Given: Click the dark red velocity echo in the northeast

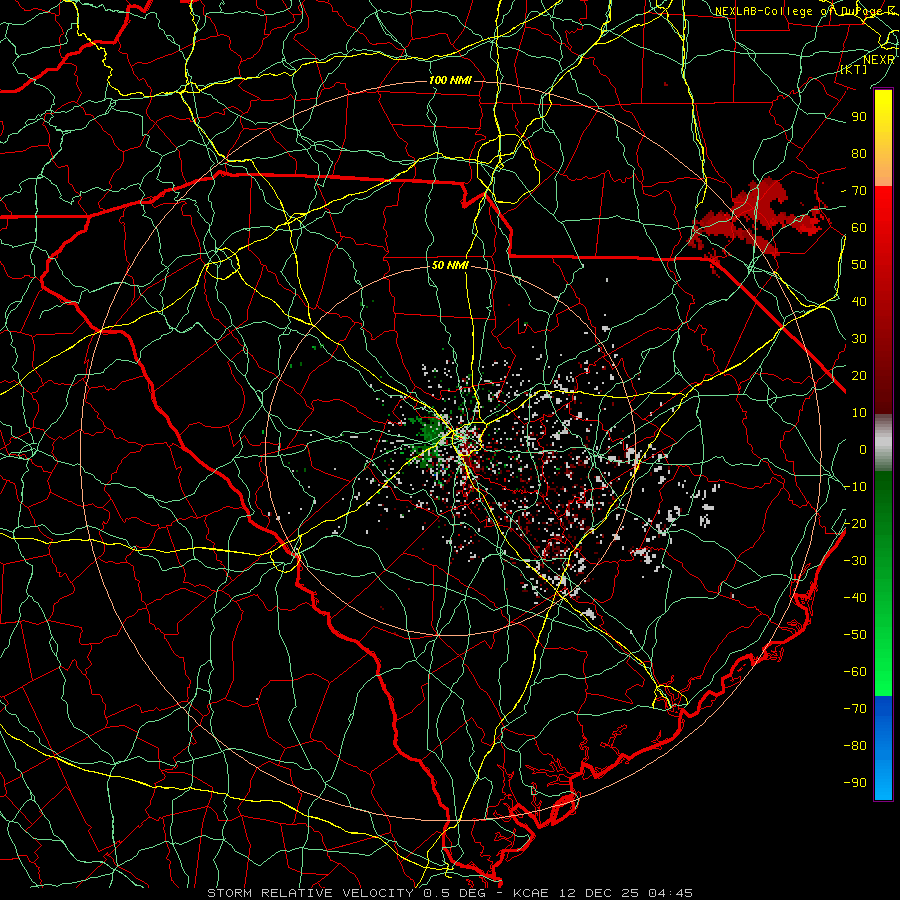Looking at the screenshot, I should [759, 217].
